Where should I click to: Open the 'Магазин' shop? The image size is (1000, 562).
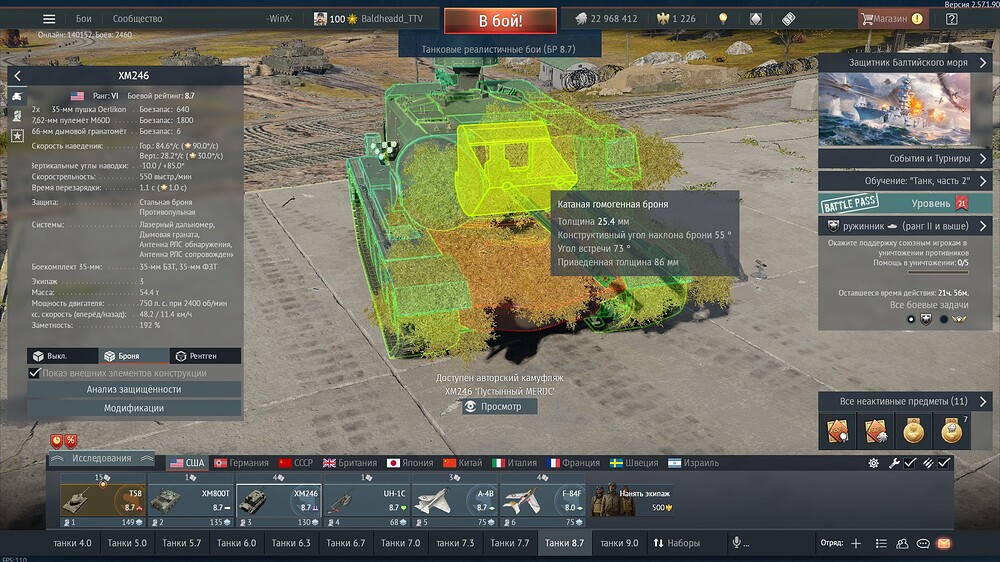[891, 18]
